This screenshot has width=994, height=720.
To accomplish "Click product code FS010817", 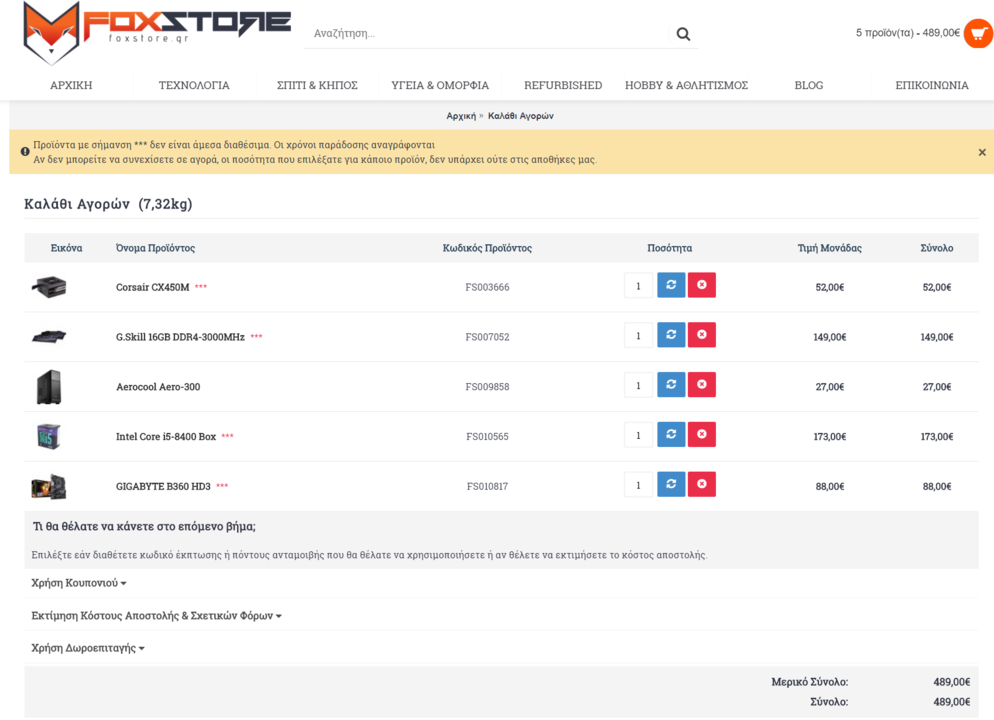I will click(x=487, y=487).
